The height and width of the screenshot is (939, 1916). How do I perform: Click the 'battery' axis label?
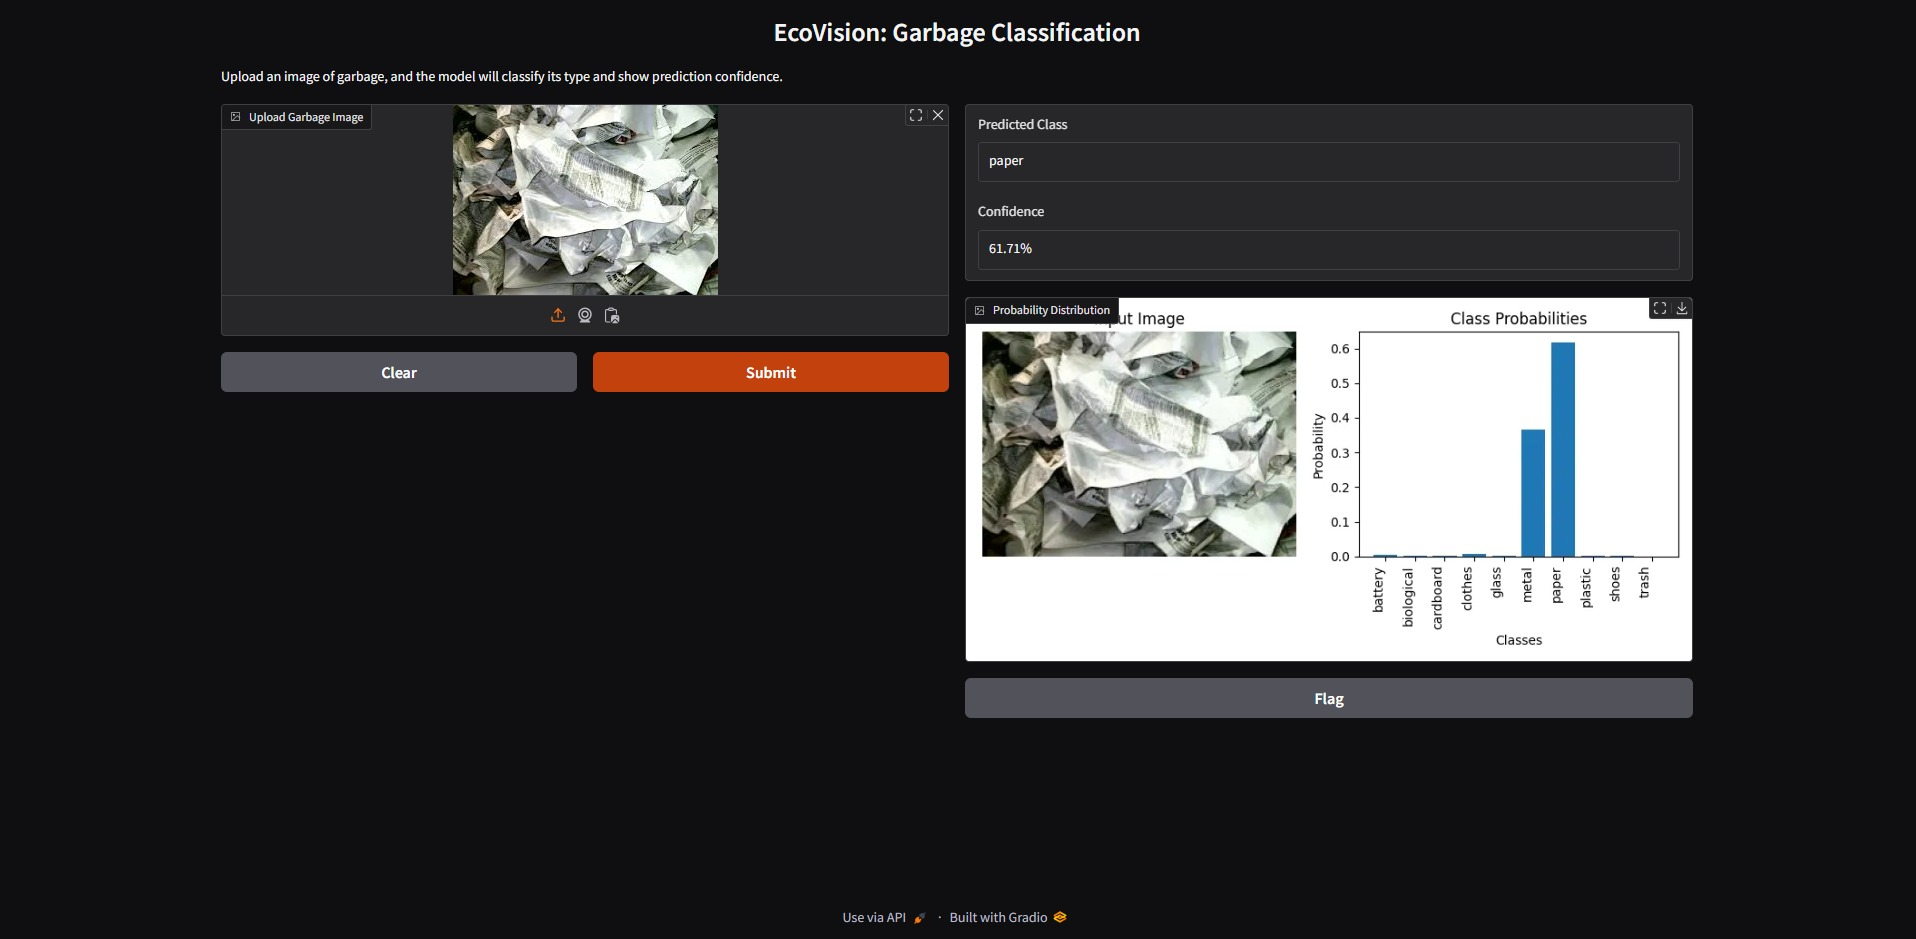[1378, 590]
